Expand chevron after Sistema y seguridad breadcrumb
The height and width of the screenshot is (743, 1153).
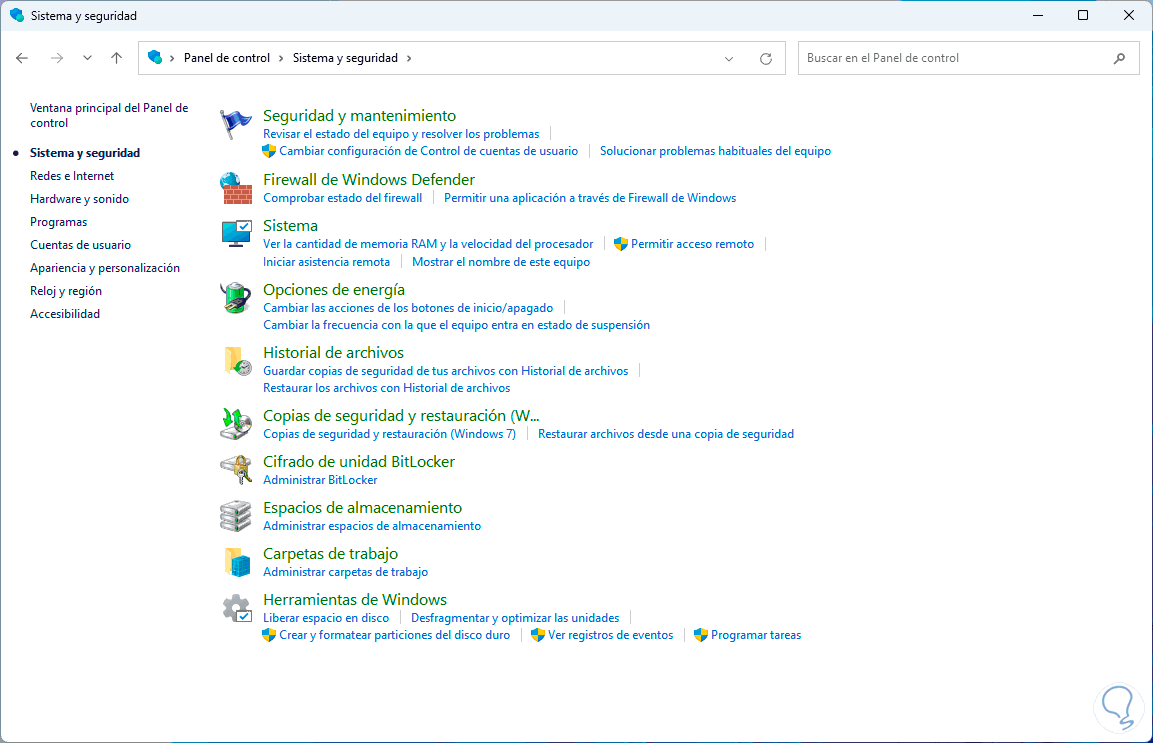(409, 58)
